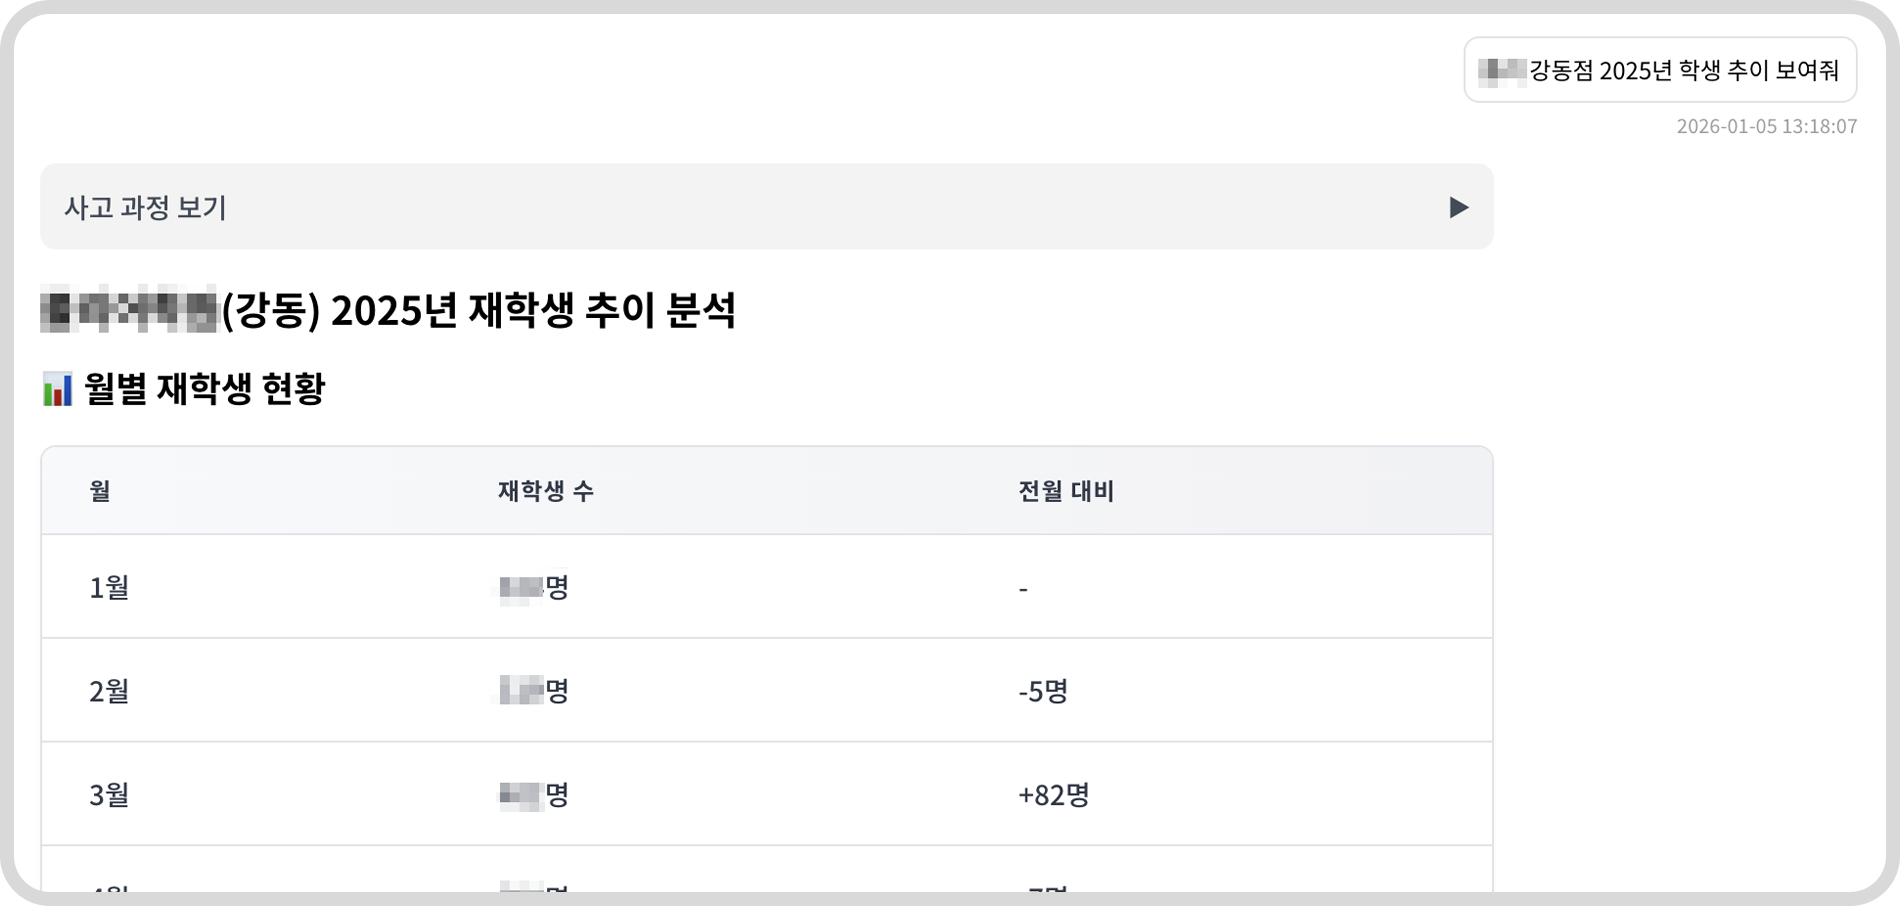Click the 월 column header
The image size is (1900, 906).
96,491
